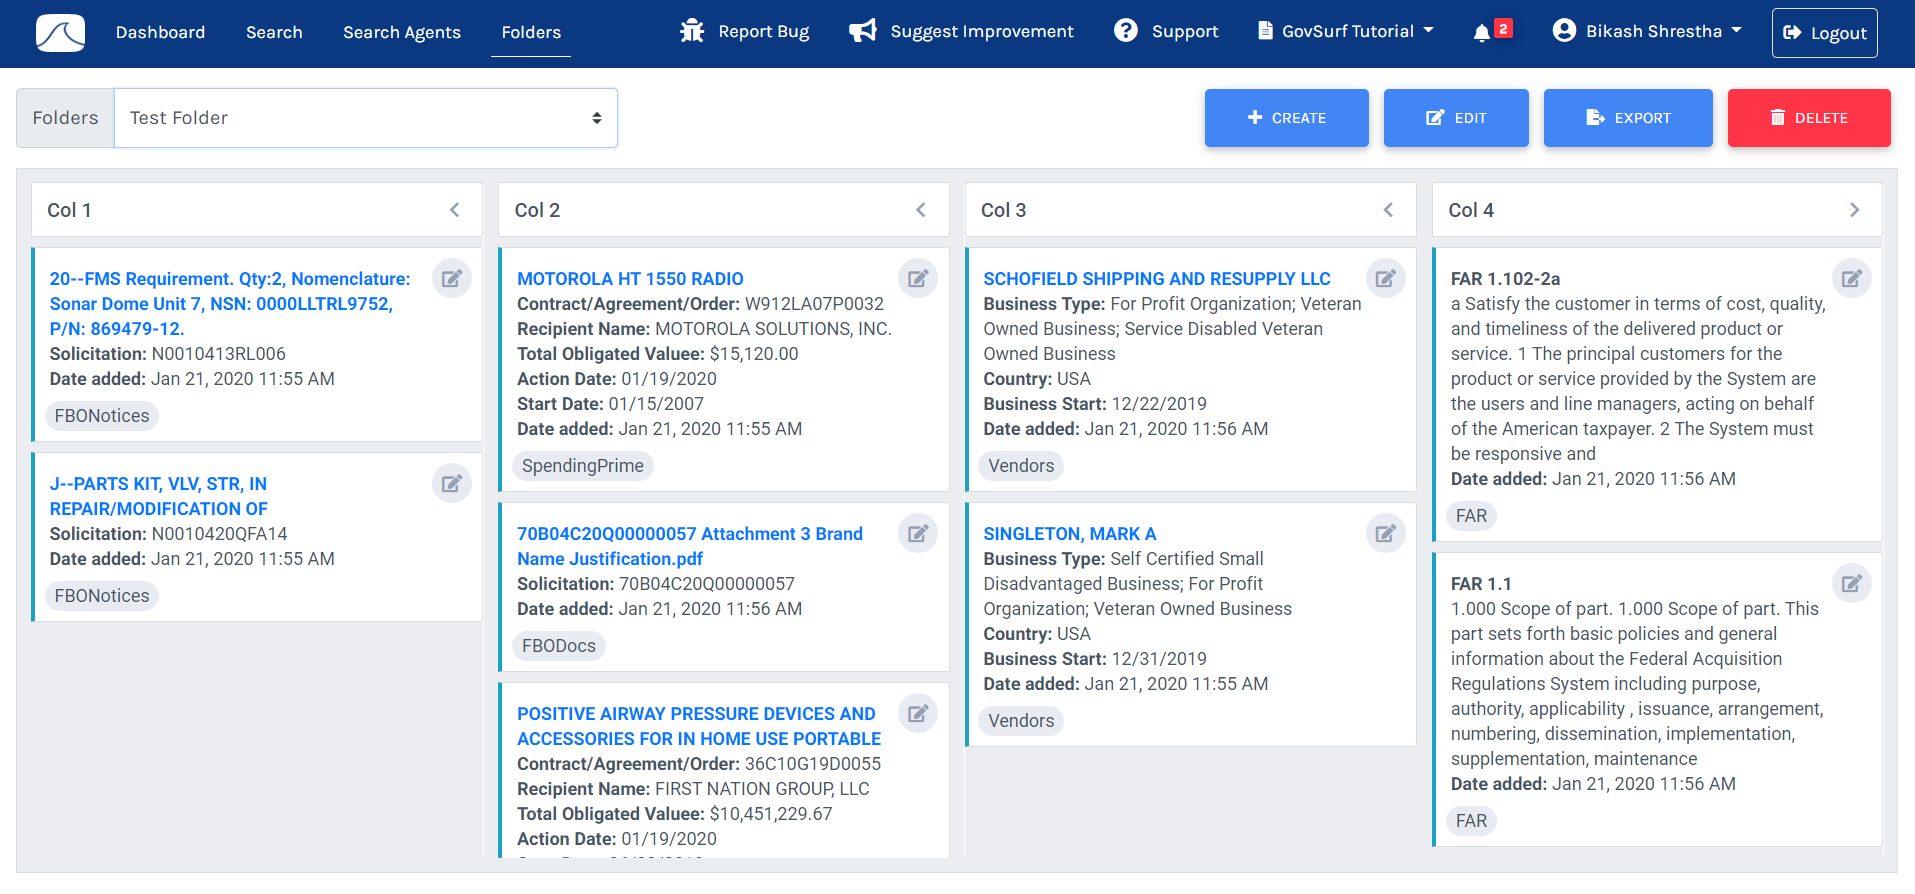Click the user avatar icon beside Bikash Shrestha

click(x=1564, y=31)
